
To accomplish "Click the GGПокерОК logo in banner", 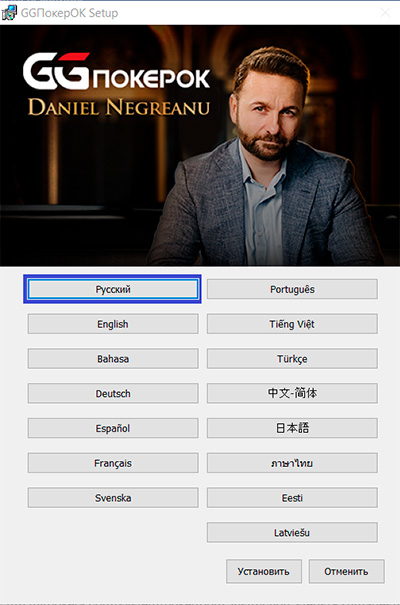I will 116,71.
